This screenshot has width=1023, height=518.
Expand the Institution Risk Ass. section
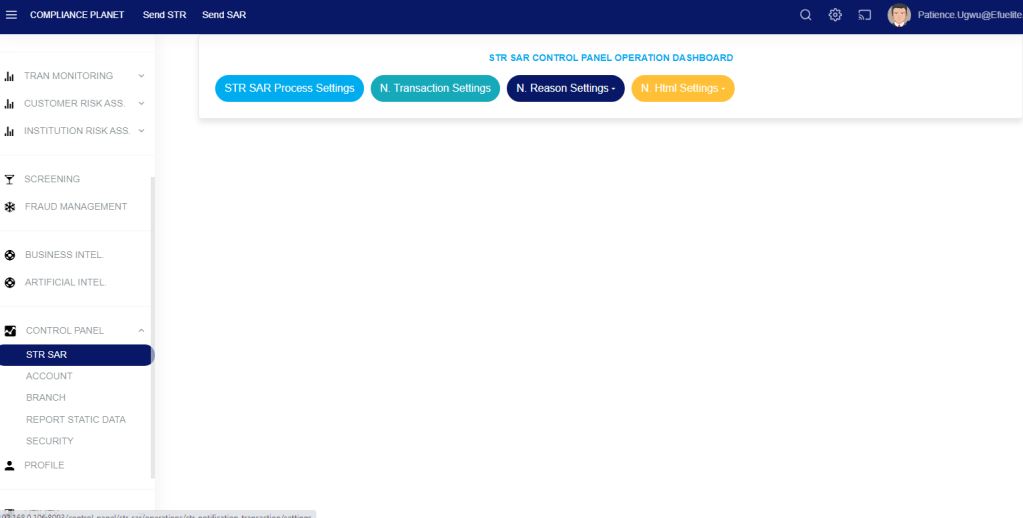tap(141, 131)
